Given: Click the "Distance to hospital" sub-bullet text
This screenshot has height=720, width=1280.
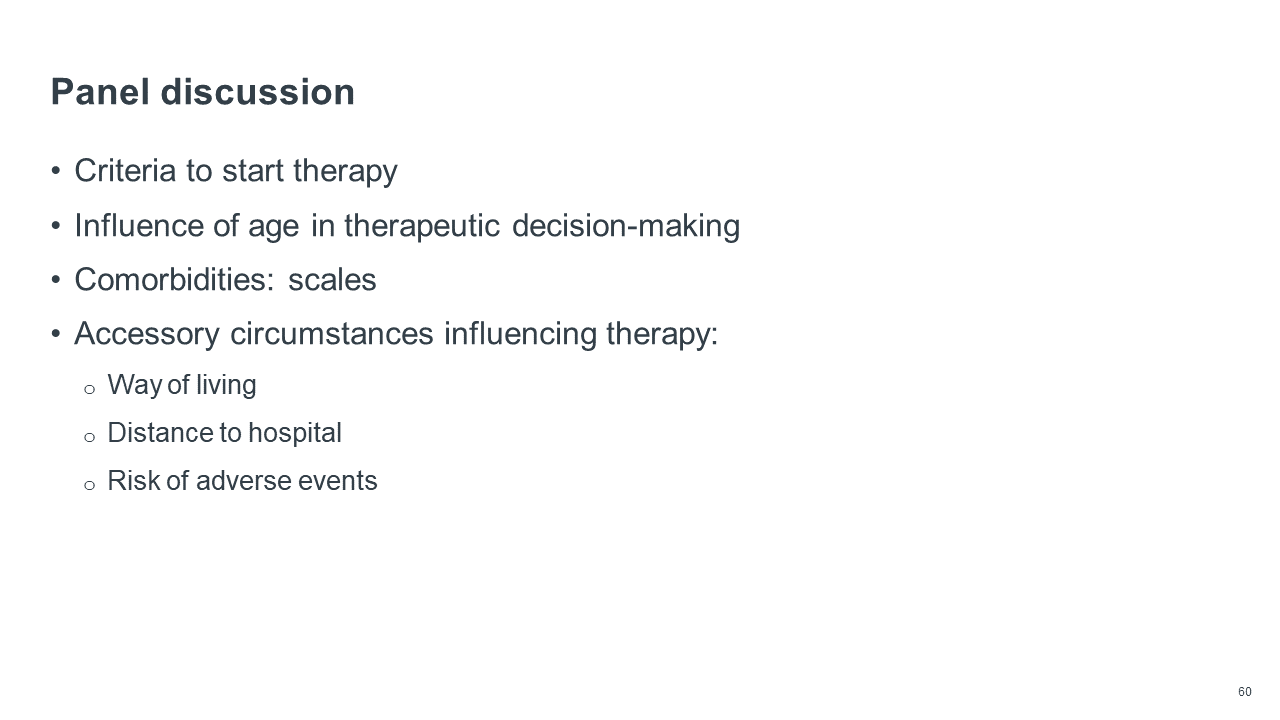Looking at the screenshot, I should pyautogui.click(x=224, y=433).
